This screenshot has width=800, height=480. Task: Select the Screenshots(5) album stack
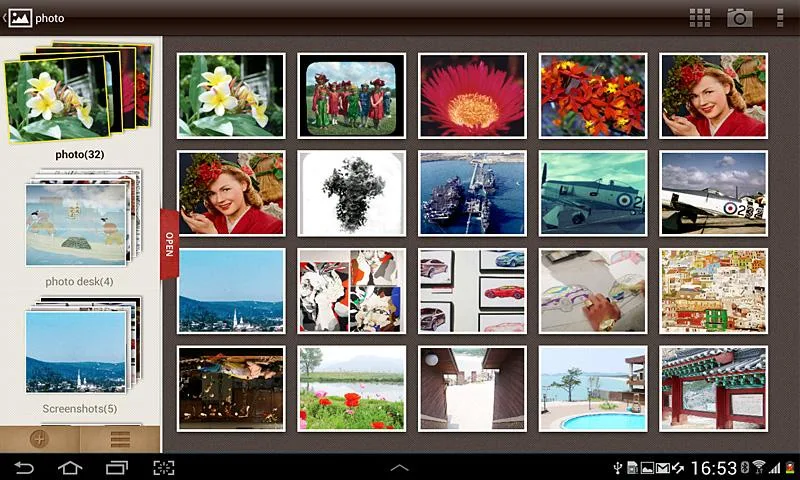83,345
